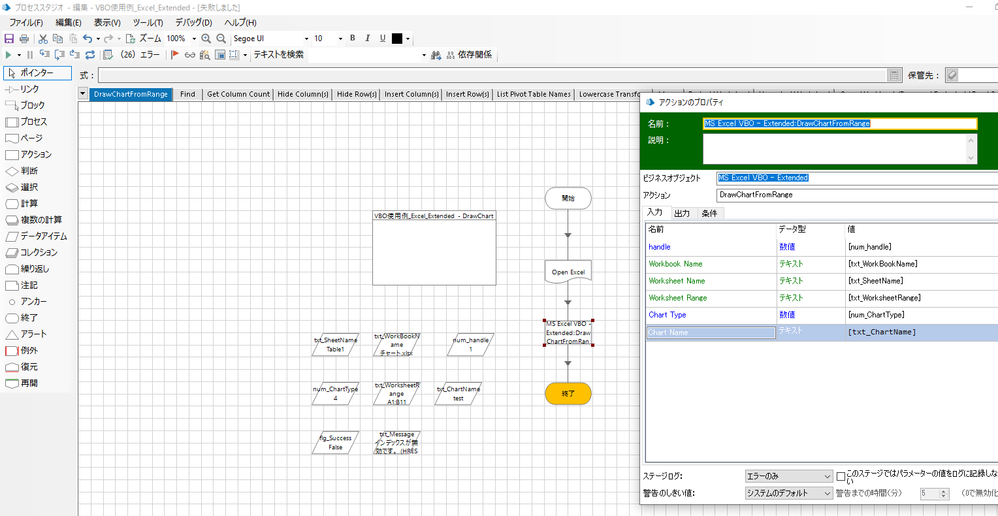Toggle bold text formatting
Screen dimensions: 998x516
coord(352,38)
